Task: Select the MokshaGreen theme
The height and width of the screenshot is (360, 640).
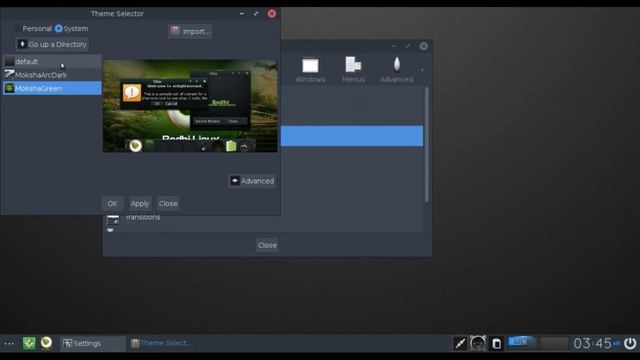Action: pos(52,88)
